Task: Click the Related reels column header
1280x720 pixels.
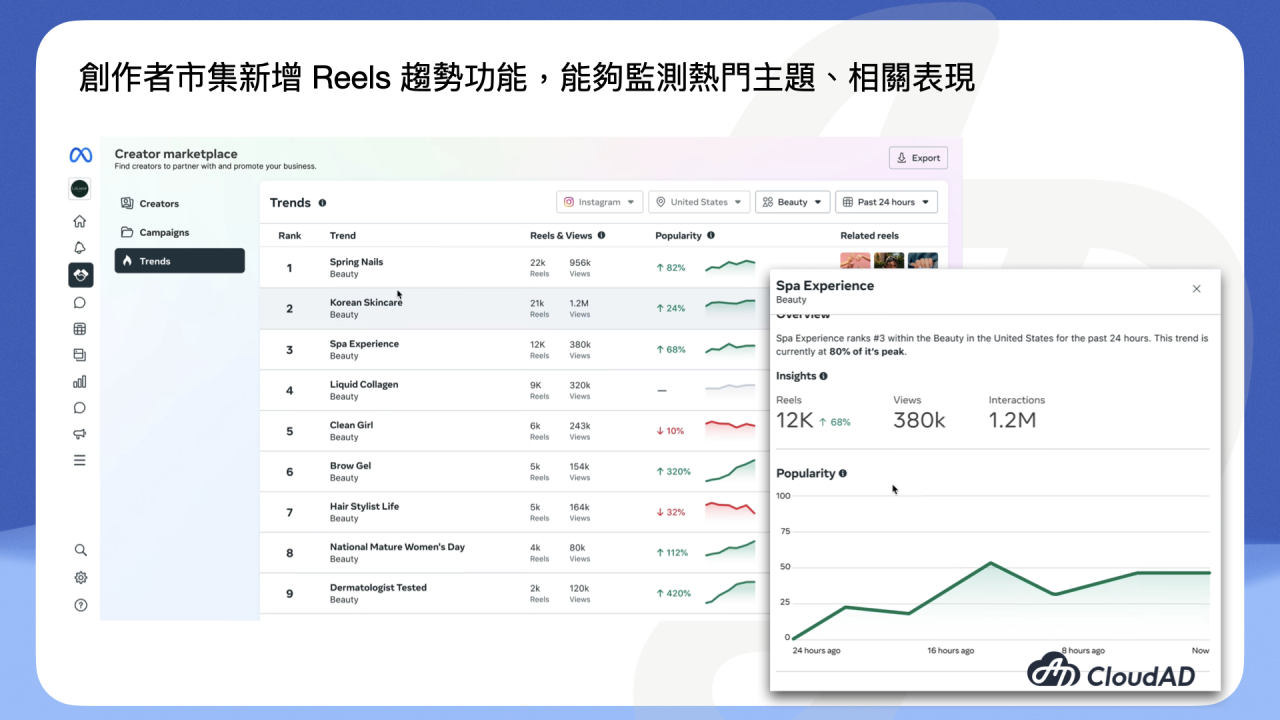Action: pyautogui.click(x=869, y=236)
